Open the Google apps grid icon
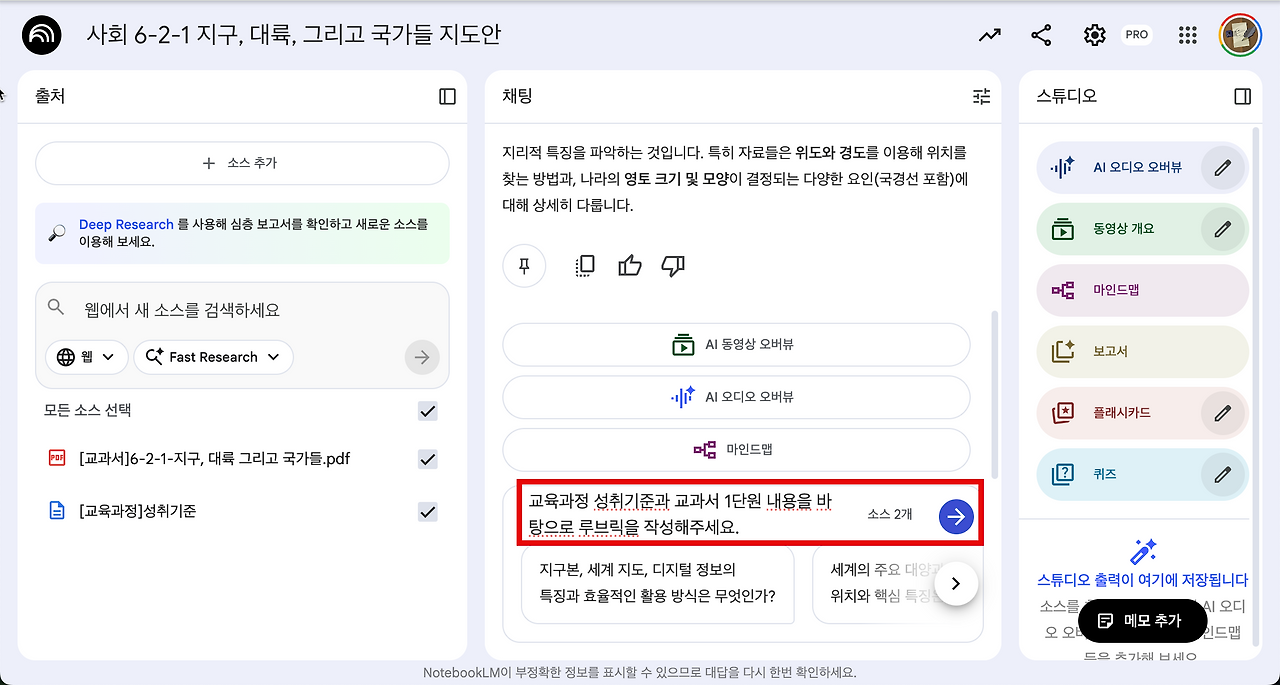Screen dimensions: 1280x685 1187,35
